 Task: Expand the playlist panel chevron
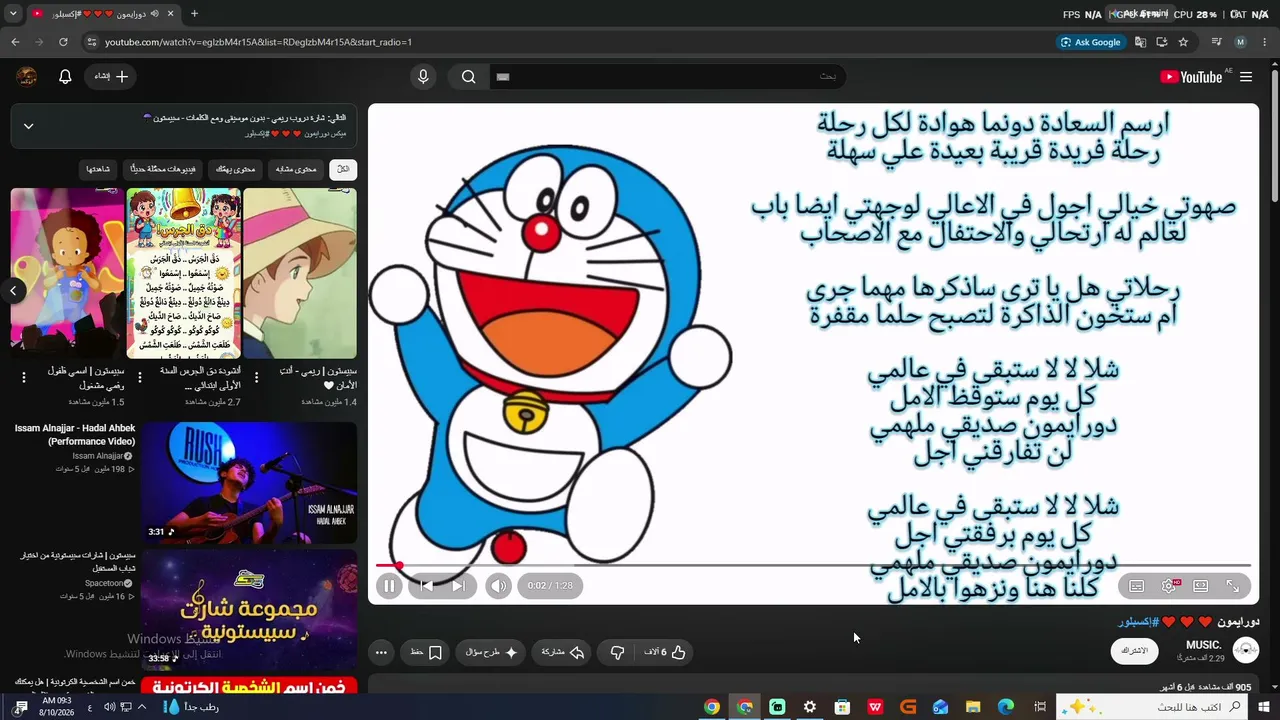[28, 126]
